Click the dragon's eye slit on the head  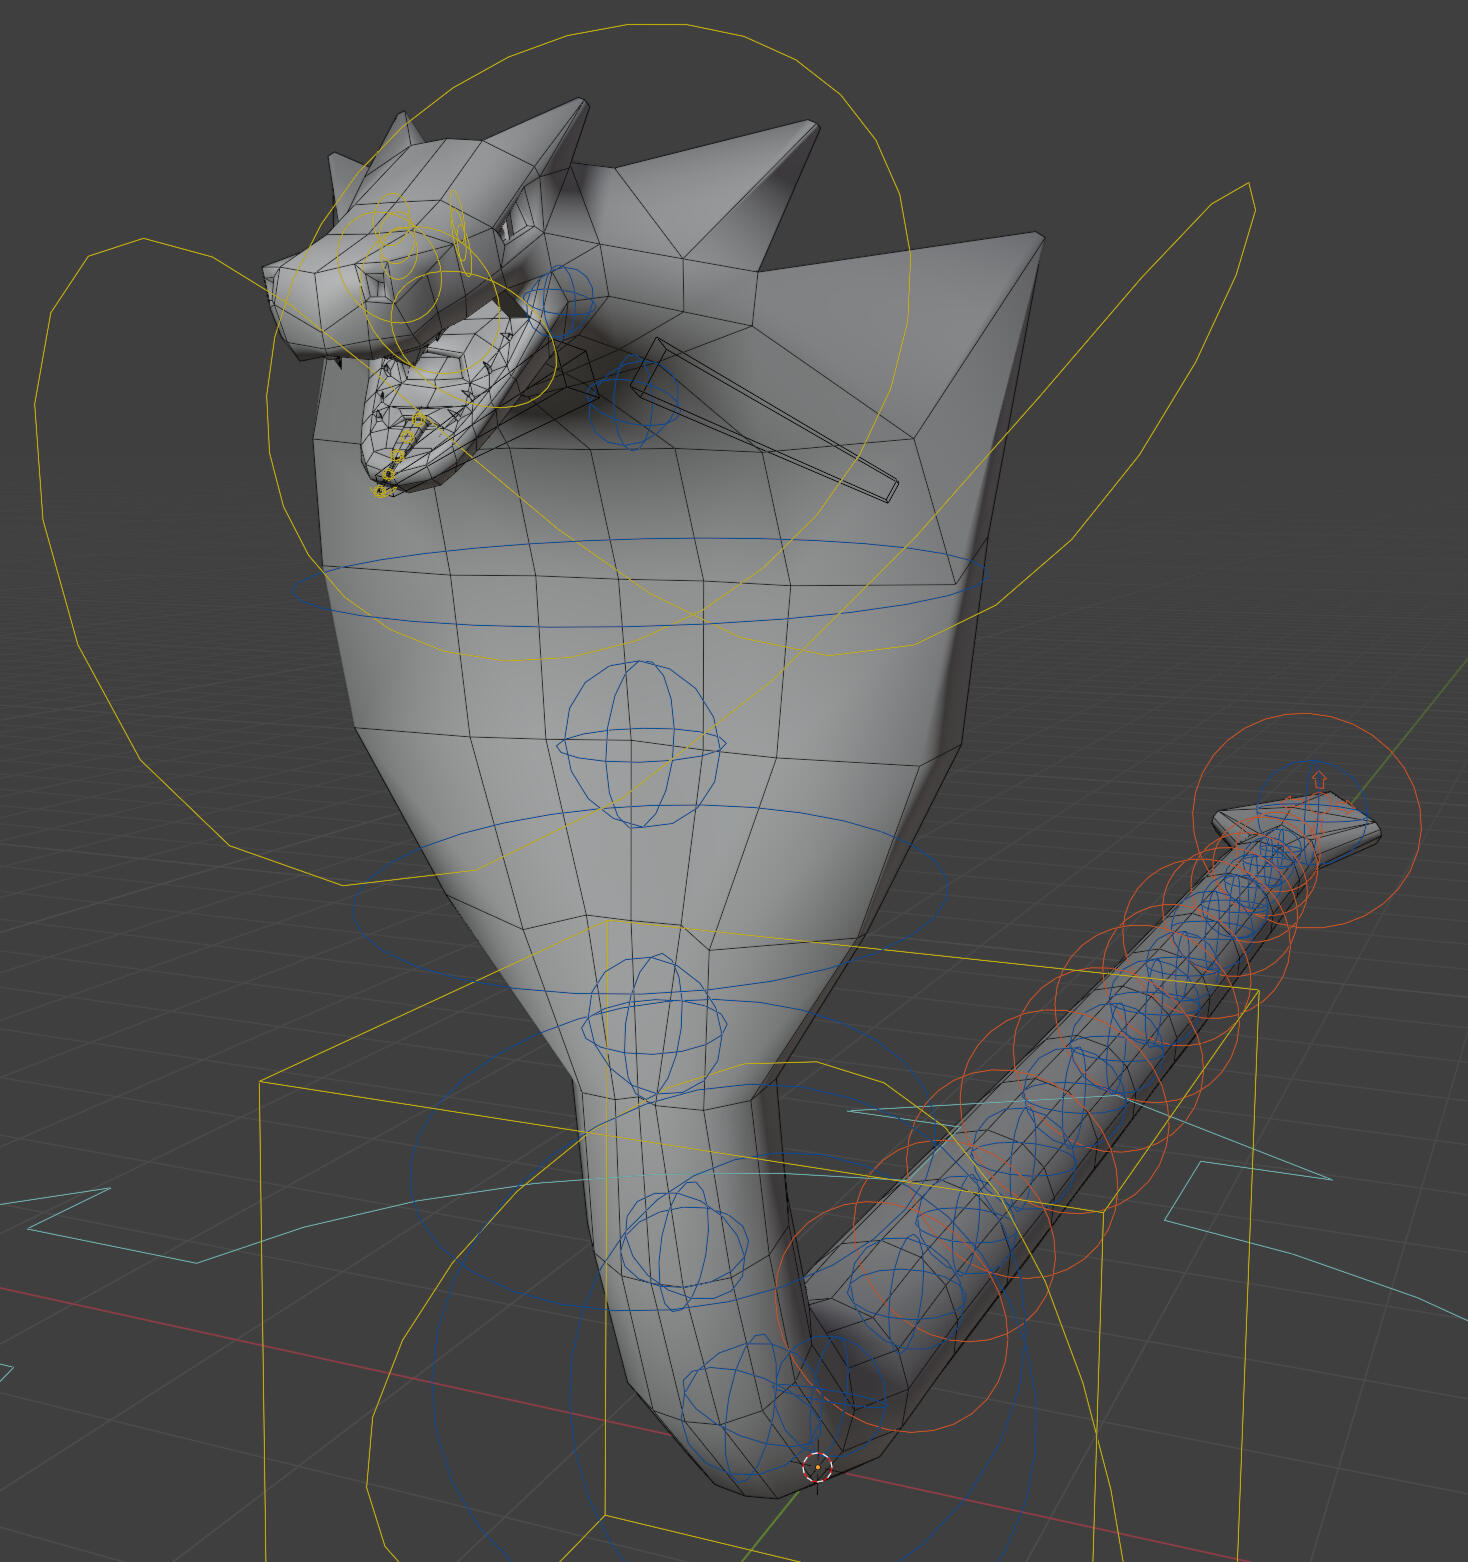[x=512, y=220]
